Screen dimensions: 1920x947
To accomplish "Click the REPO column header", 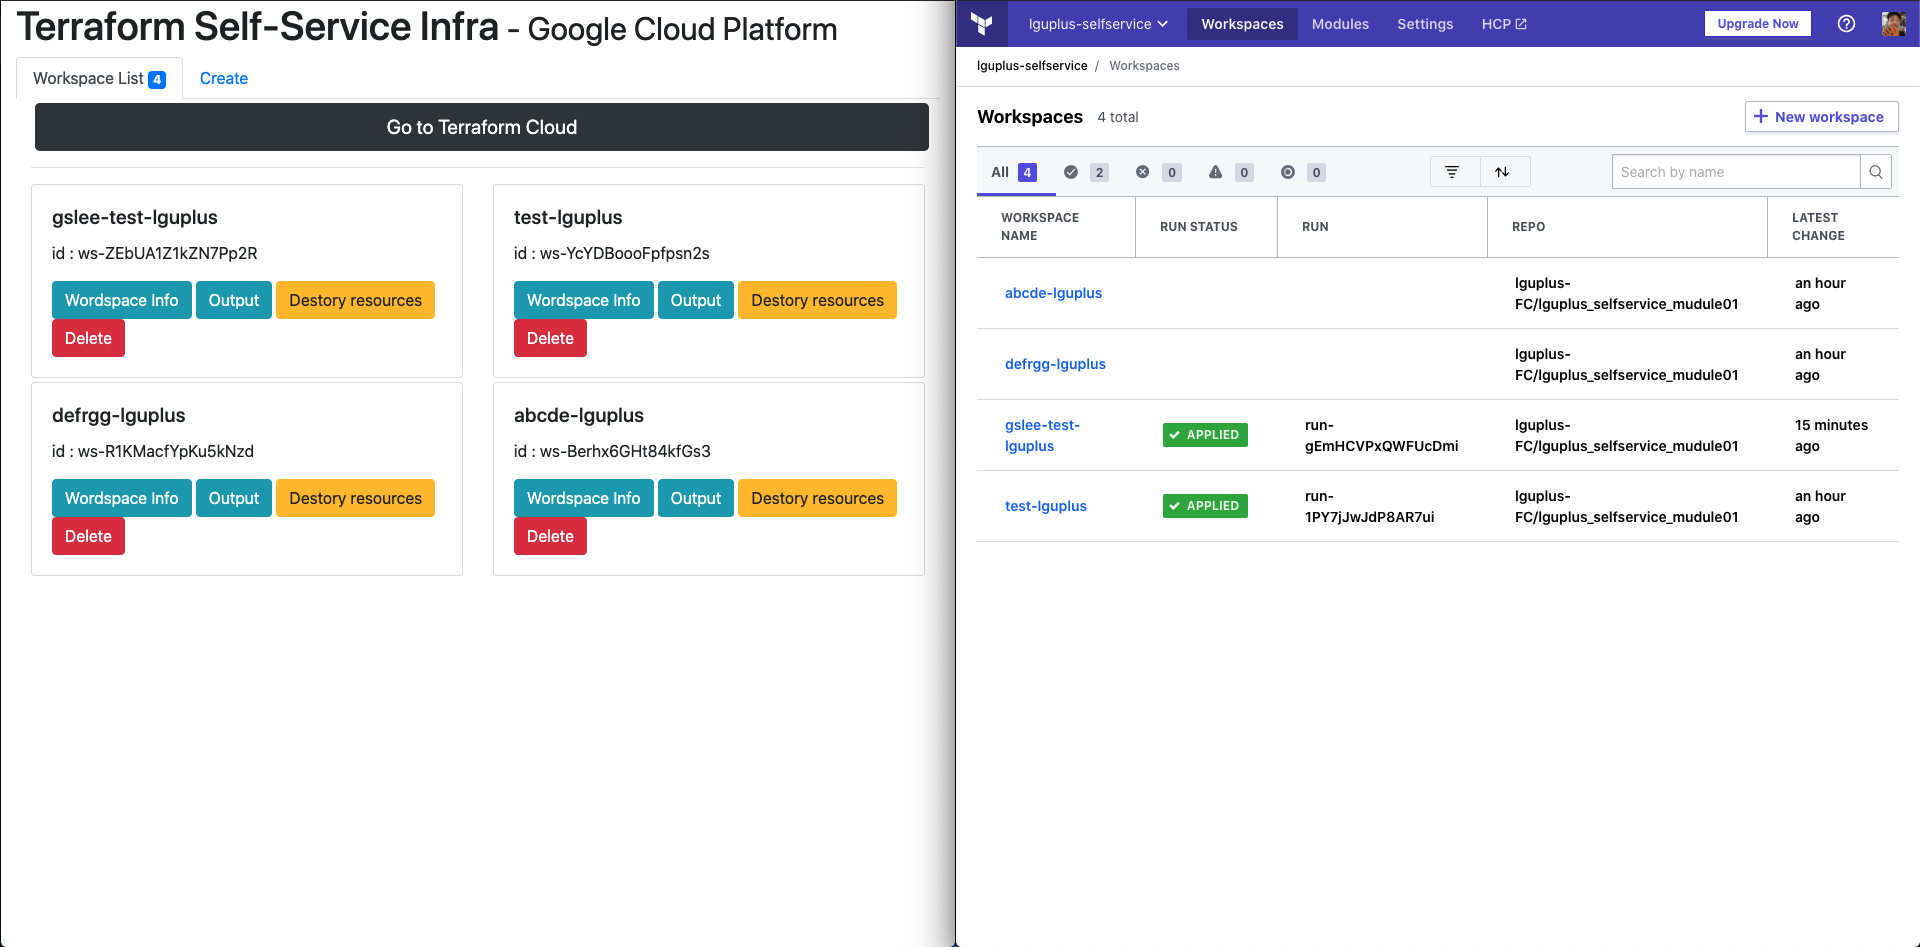I will click(1528, 227).
